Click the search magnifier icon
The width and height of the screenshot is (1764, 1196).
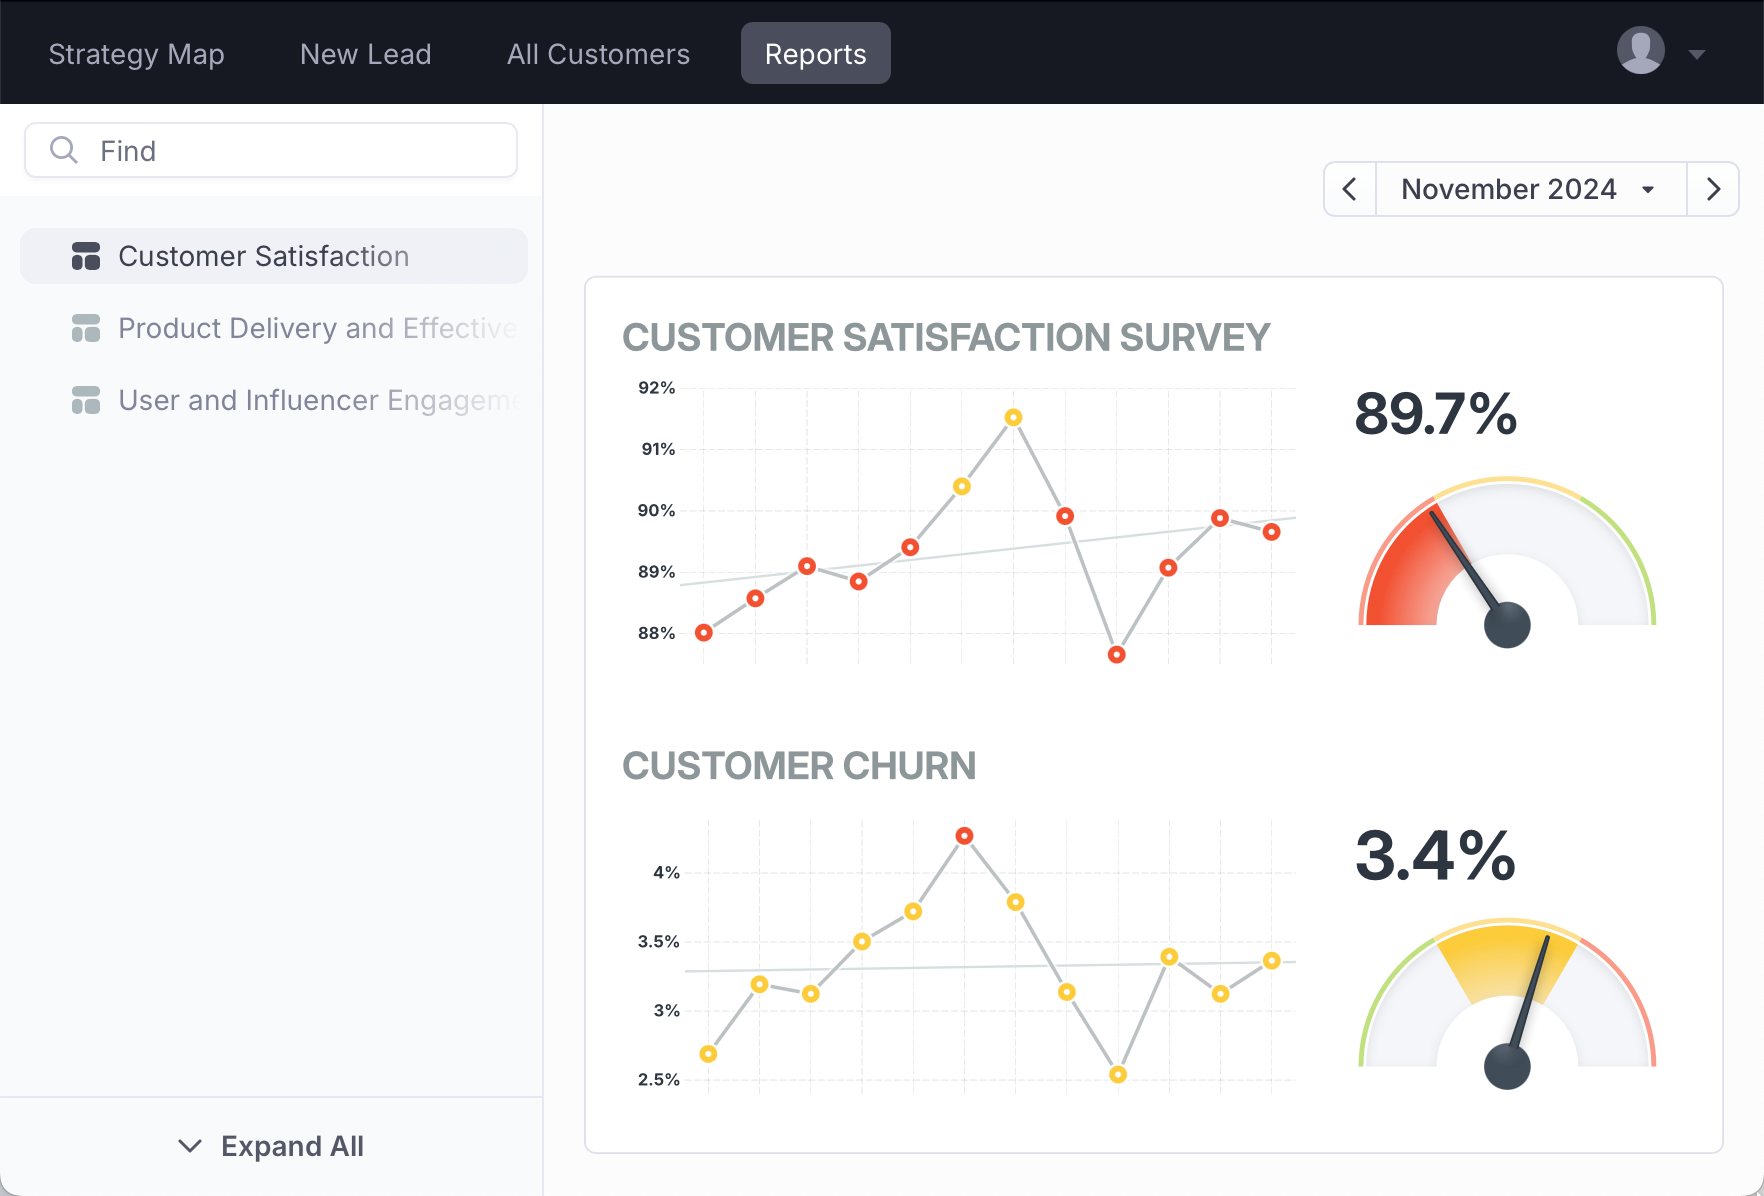[64, 150]
